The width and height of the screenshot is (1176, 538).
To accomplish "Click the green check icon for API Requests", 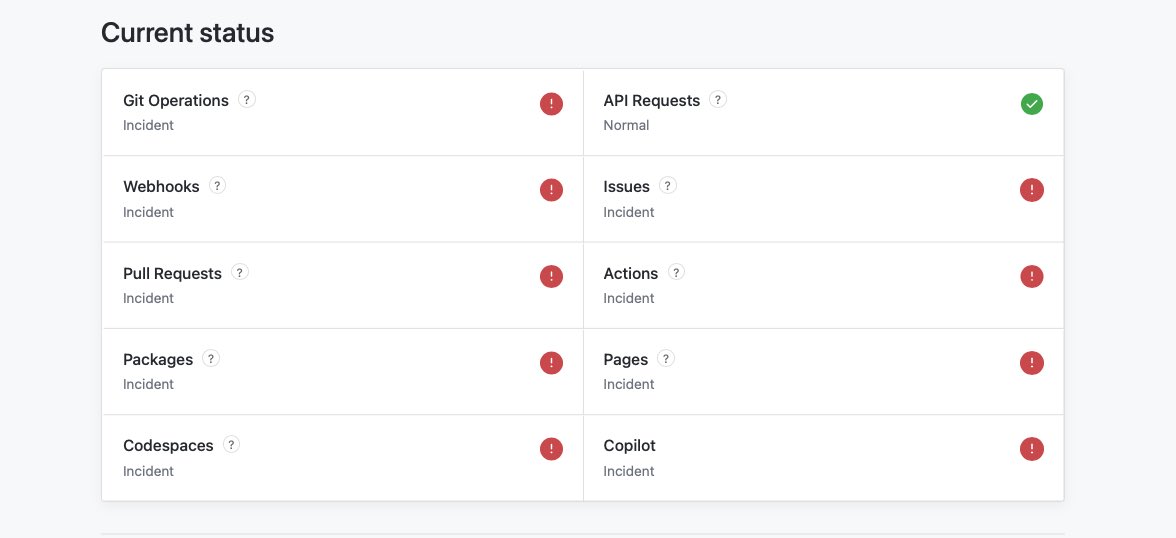I will 1032,104.
